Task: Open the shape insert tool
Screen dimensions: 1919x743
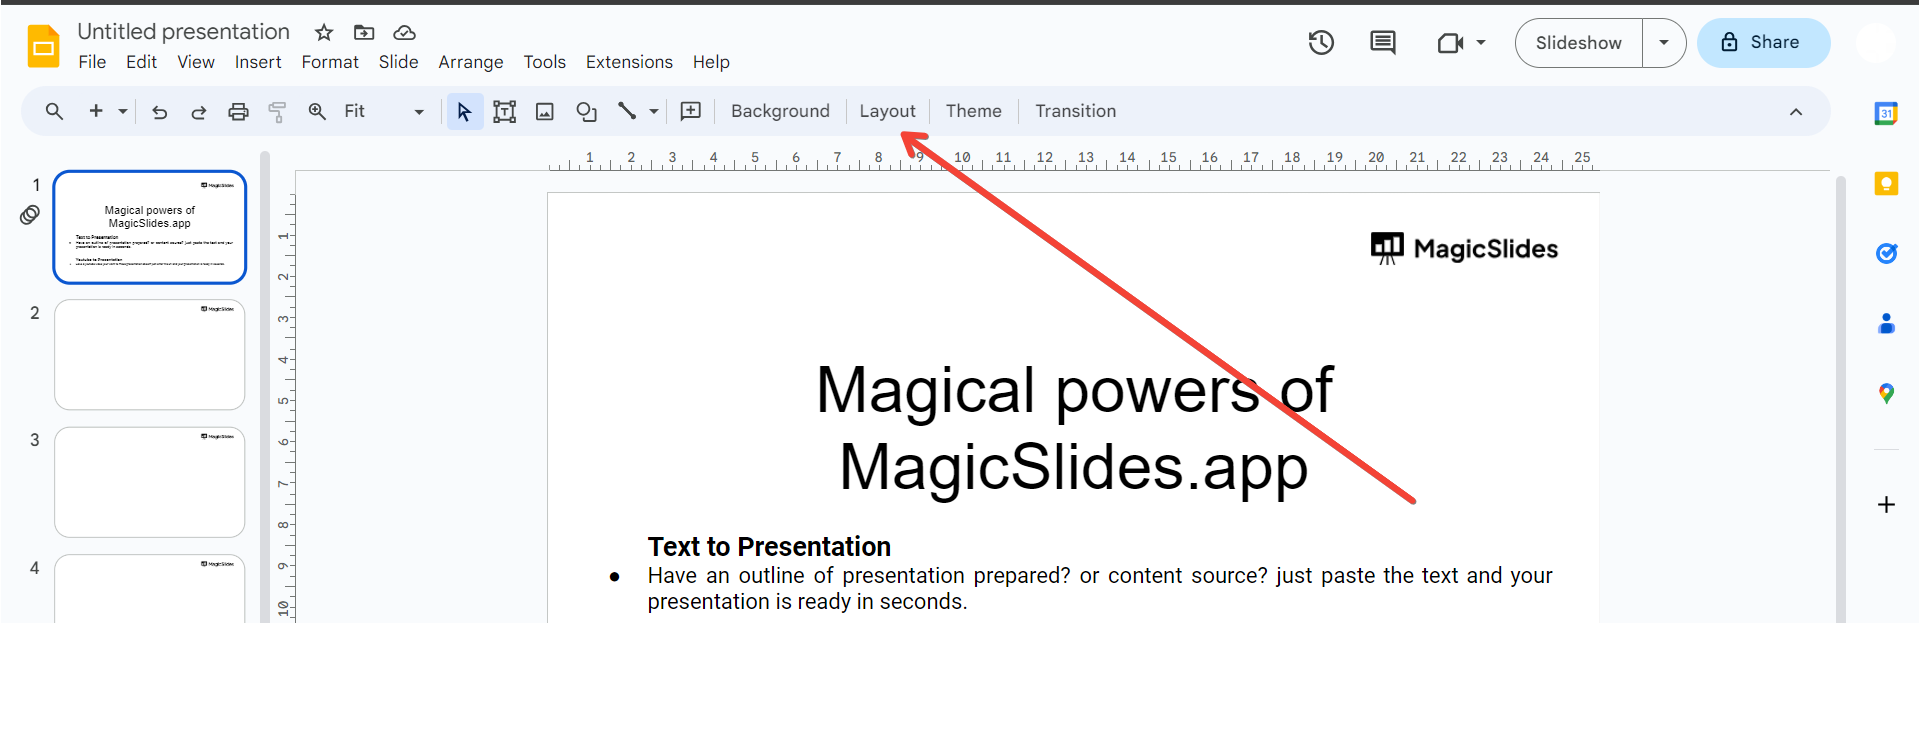Action: [x=586, y=112]
